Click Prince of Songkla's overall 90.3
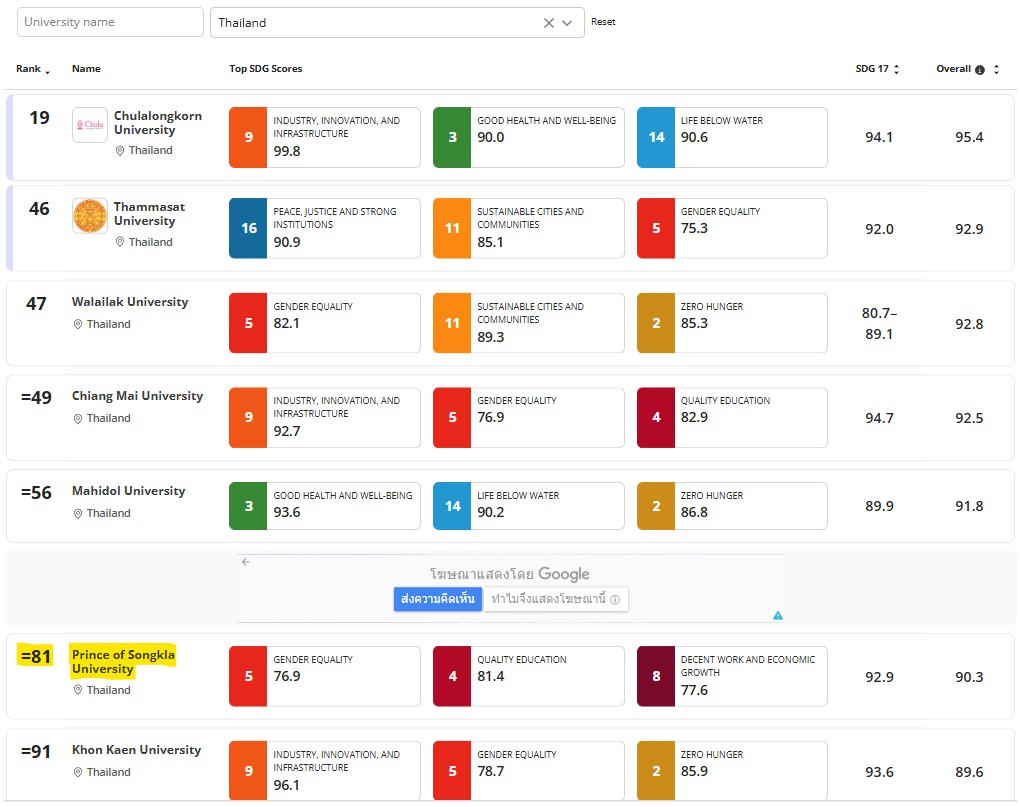Screen dimensions: 1020x807 pos(969,677)
